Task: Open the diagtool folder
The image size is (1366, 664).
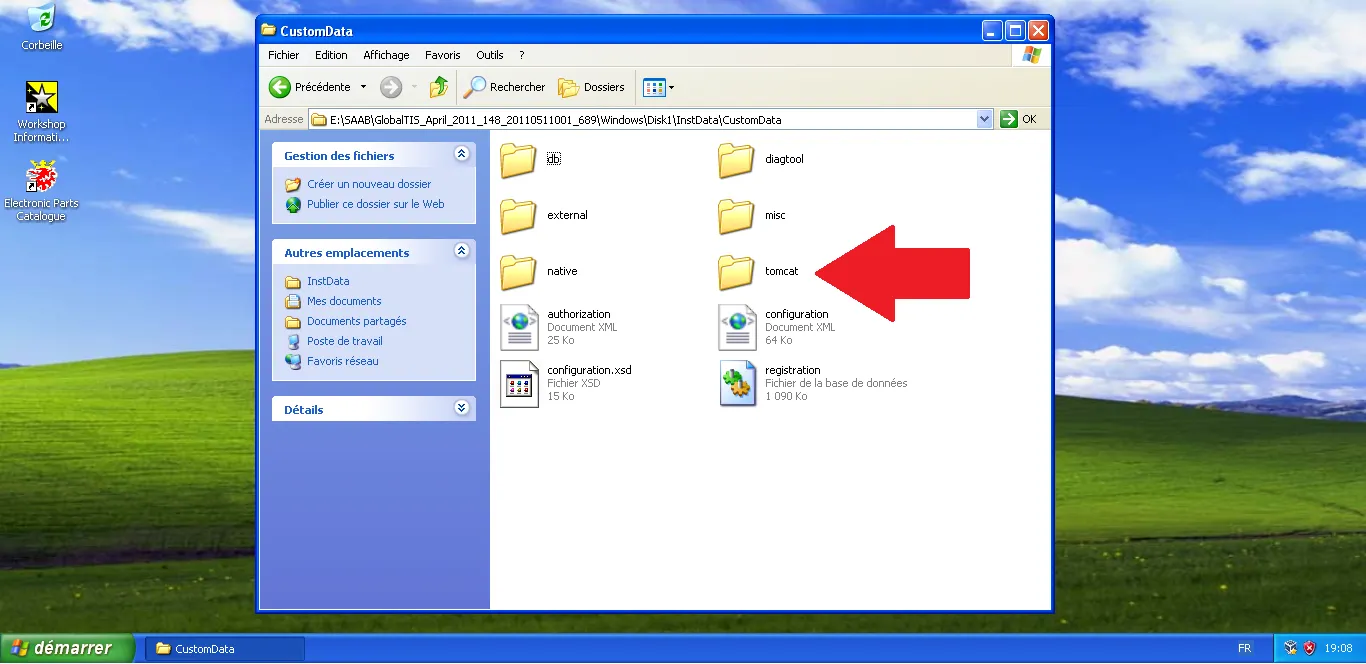Action: (737, 159)
